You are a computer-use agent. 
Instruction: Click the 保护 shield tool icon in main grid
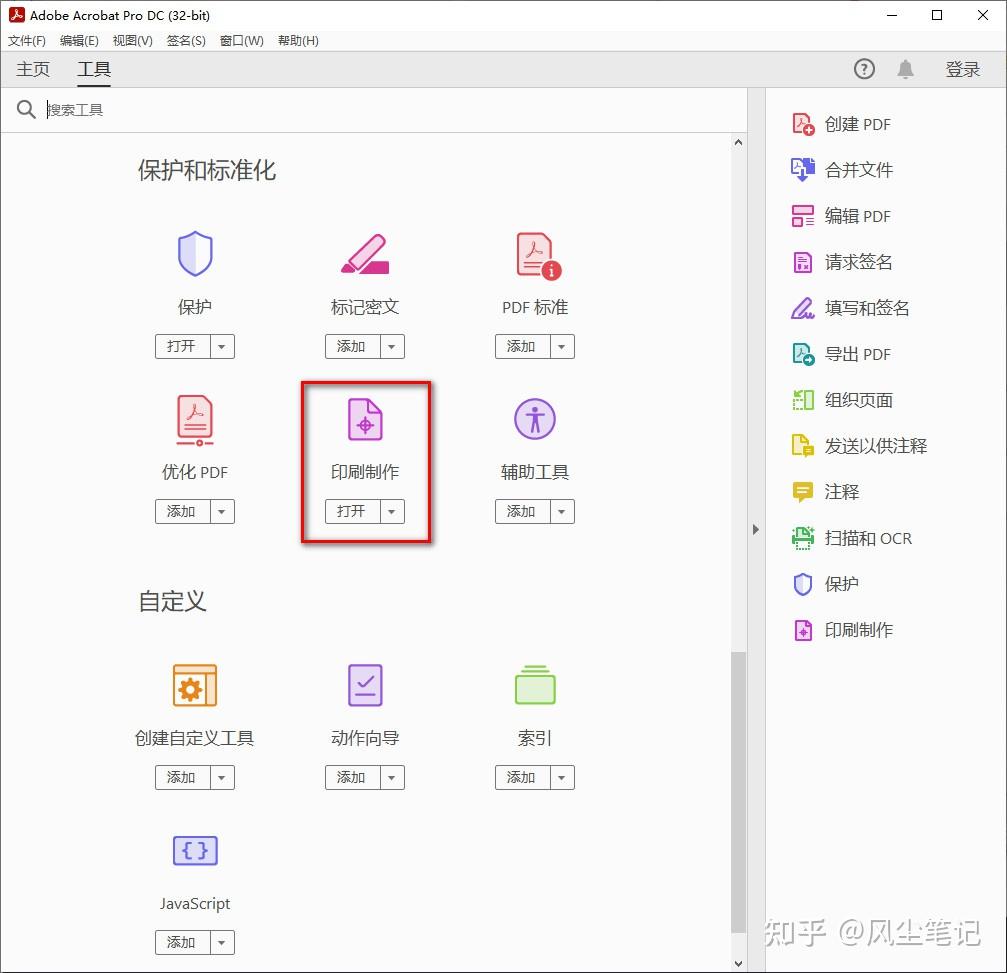195,254
